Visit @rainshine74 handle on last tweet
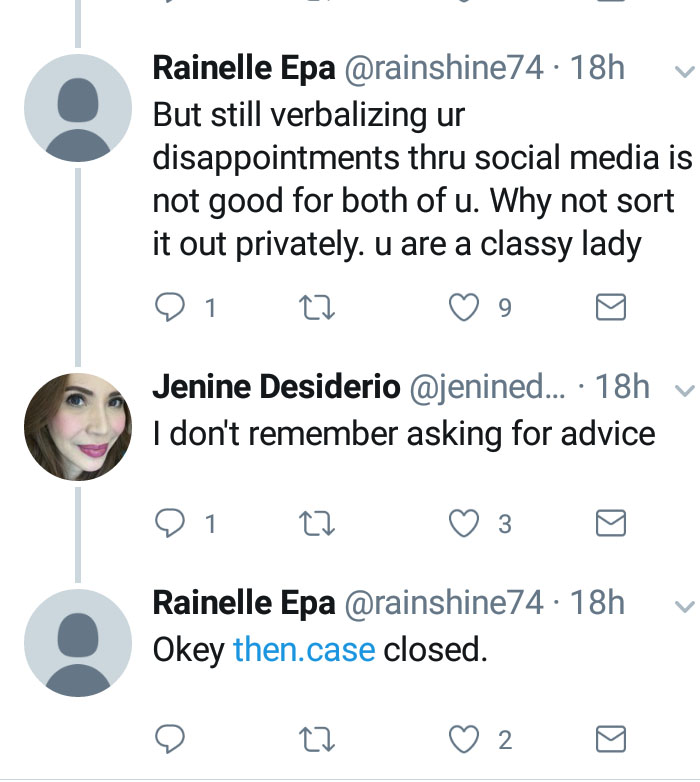700x782 pixels. point(443,603)
